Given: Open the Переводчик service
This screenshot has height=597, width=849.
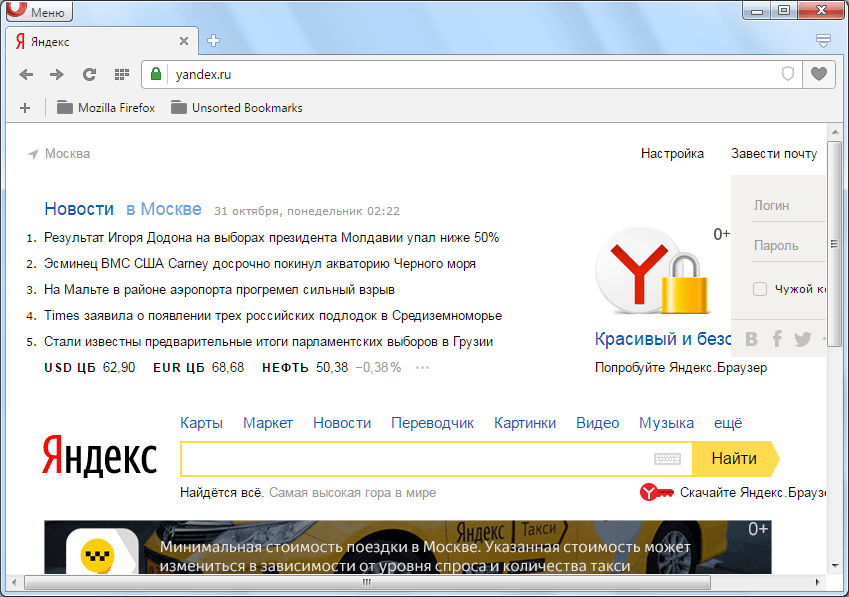Looking at the screenshot, I should pos(433,423).
